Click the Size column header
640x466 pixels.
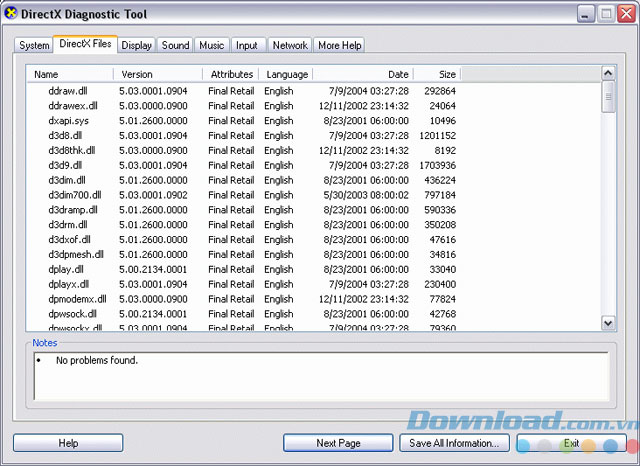pyautogui.click(x=436, y=74)
